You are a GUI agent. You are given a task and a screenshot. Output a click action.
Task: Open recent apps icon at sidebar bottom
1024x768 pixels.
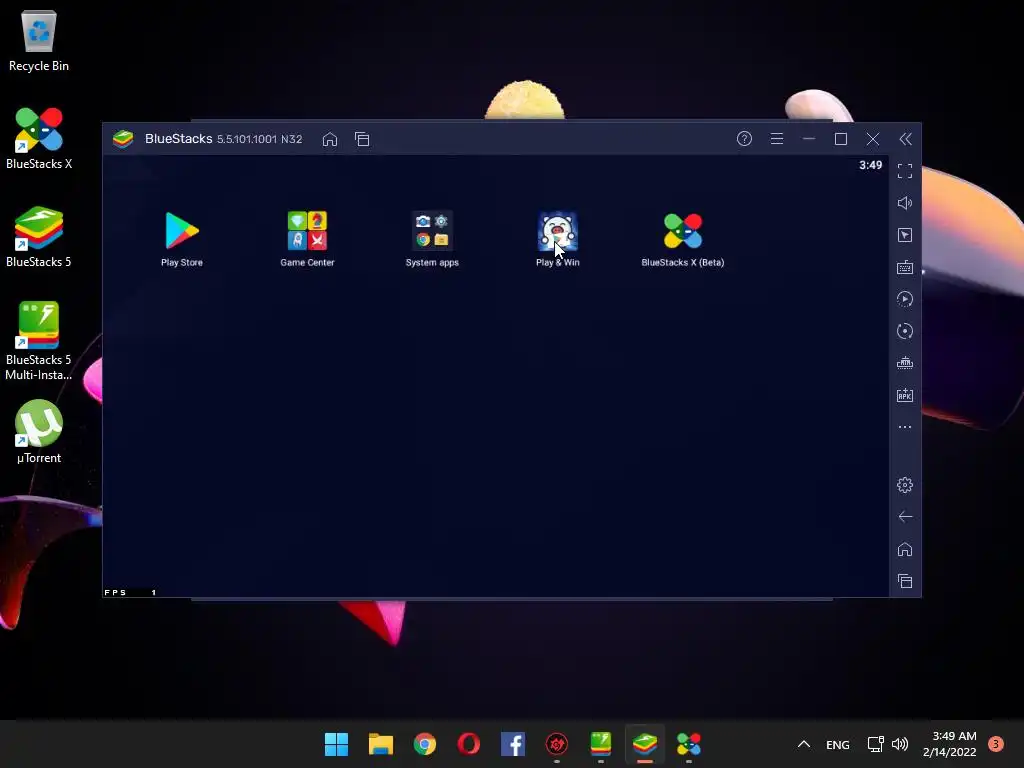[904, 581]
